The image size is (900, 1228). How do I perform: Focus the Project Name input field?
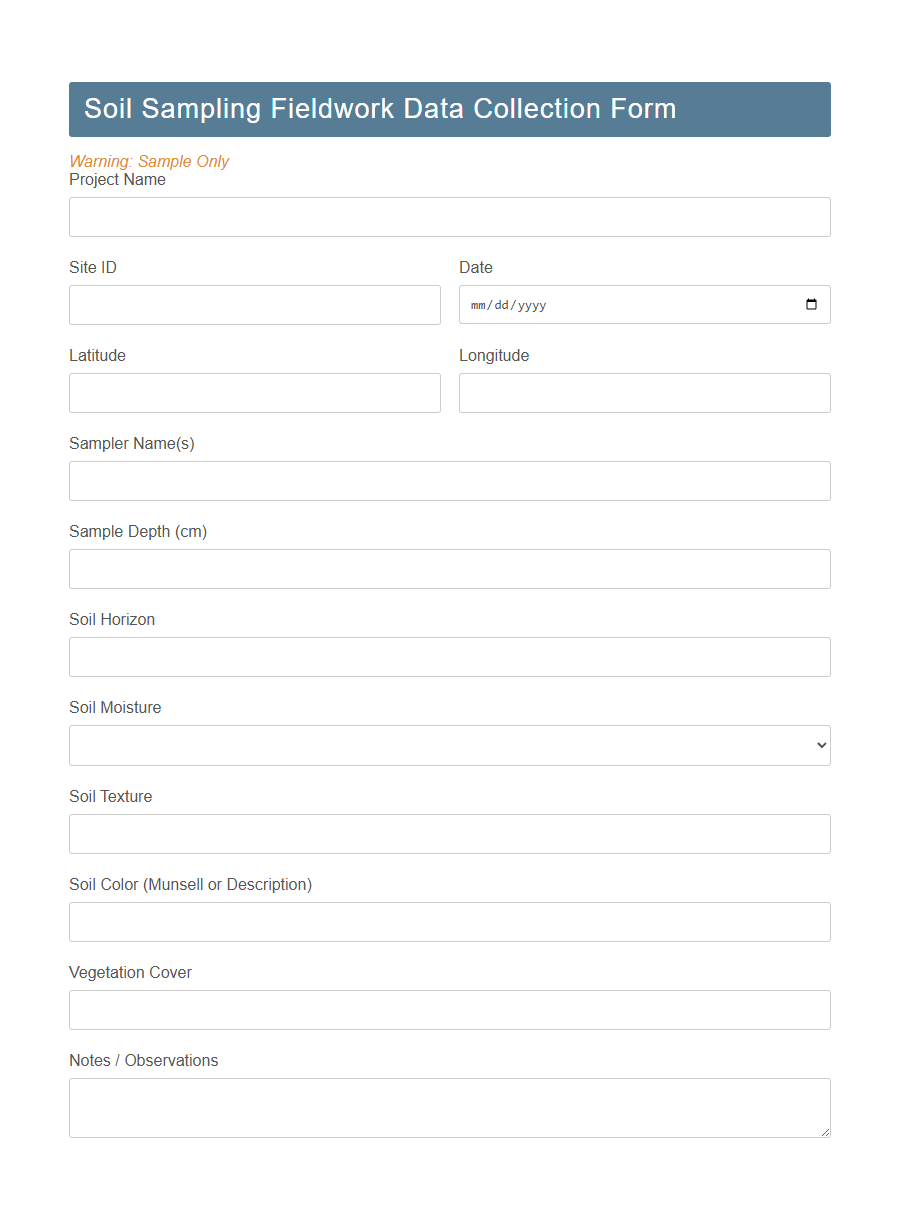(x=450, y=217)
